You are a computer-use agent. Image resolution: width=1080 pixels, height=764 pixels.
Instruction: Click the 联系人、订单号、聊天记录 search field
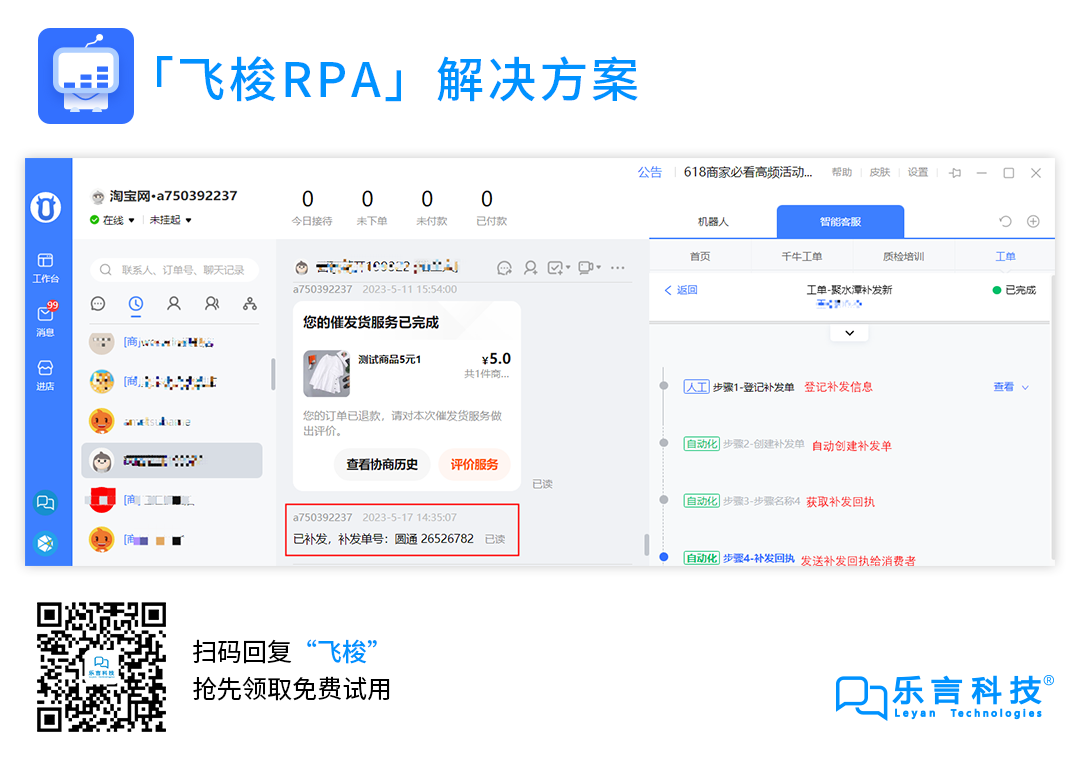[x=175, y=269]
